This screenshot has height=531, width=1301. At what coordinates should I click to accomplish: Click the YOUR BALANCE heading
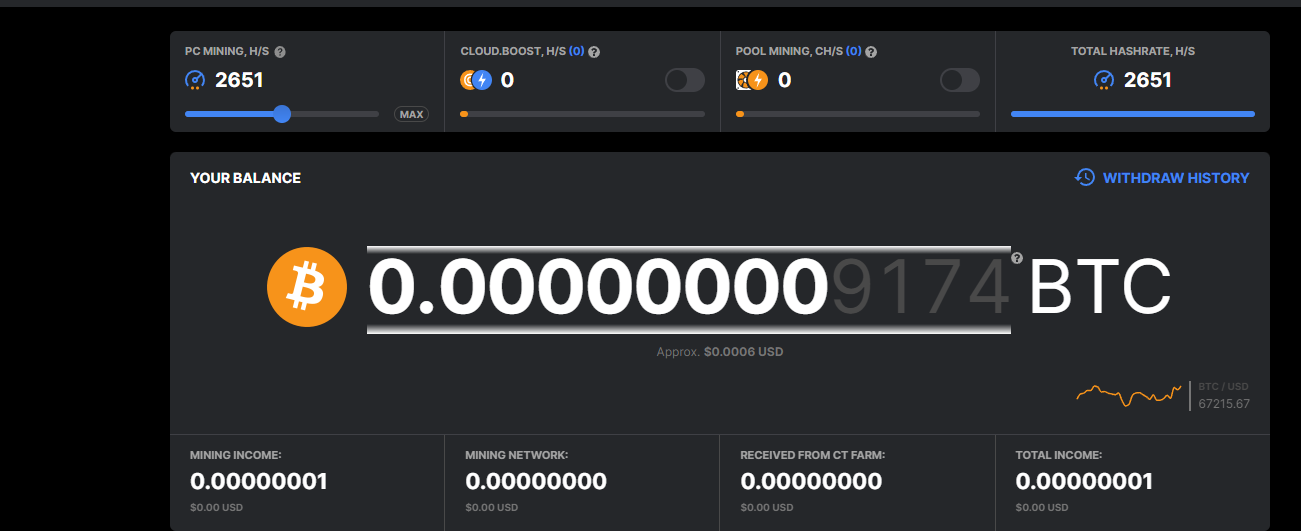(x=245, y=178)
